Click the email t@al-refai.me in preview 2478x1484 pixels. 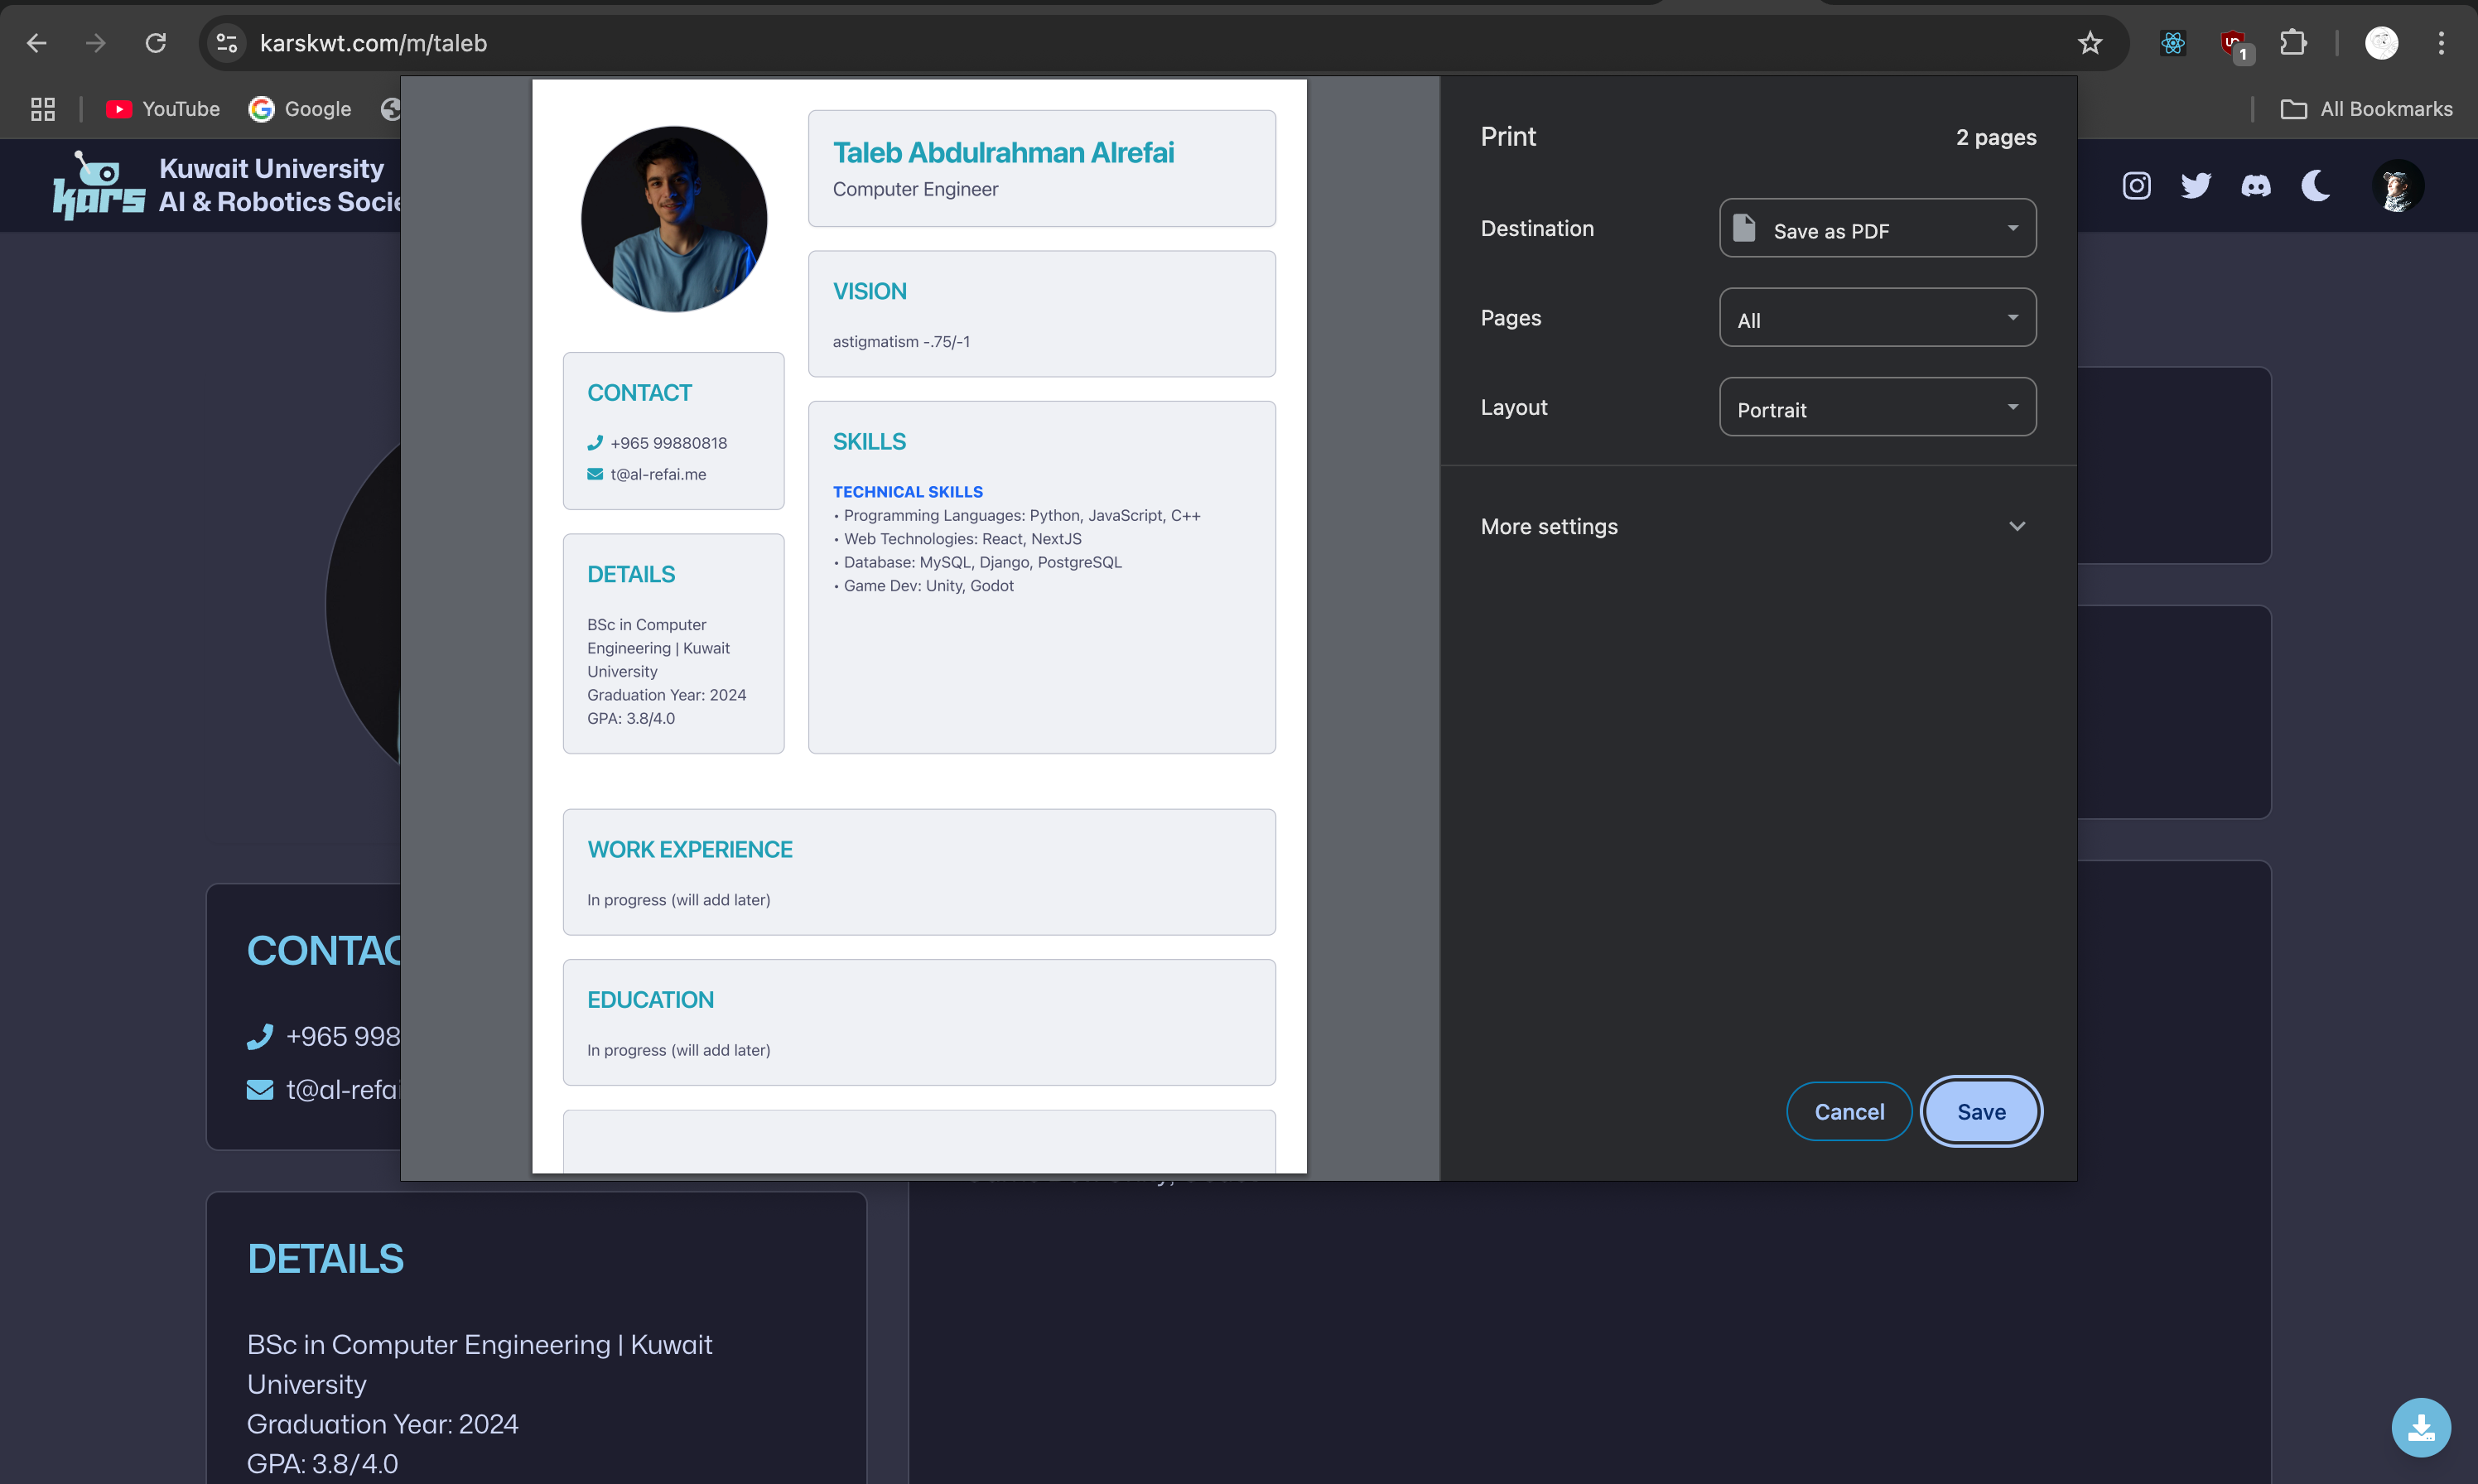click(x=658, y=474)
